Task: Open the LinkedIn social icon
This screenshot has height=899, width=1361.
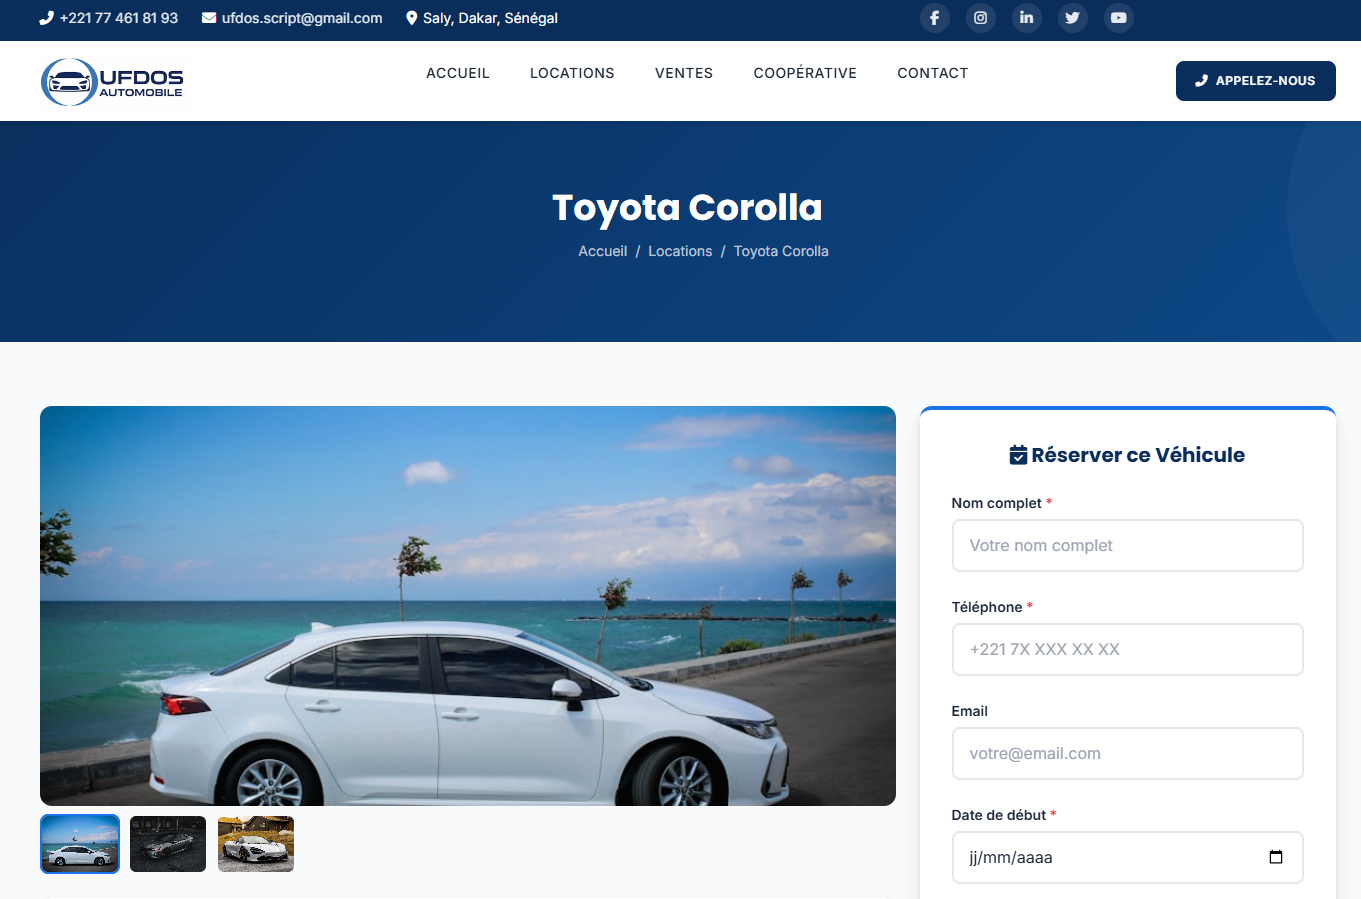Action: click(x=1026, y=18)
